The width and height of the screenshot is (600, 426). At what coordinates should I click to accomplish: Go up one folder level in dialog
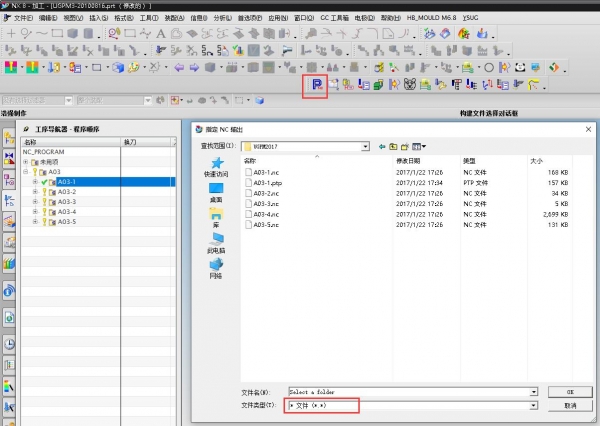click(393, 147)
